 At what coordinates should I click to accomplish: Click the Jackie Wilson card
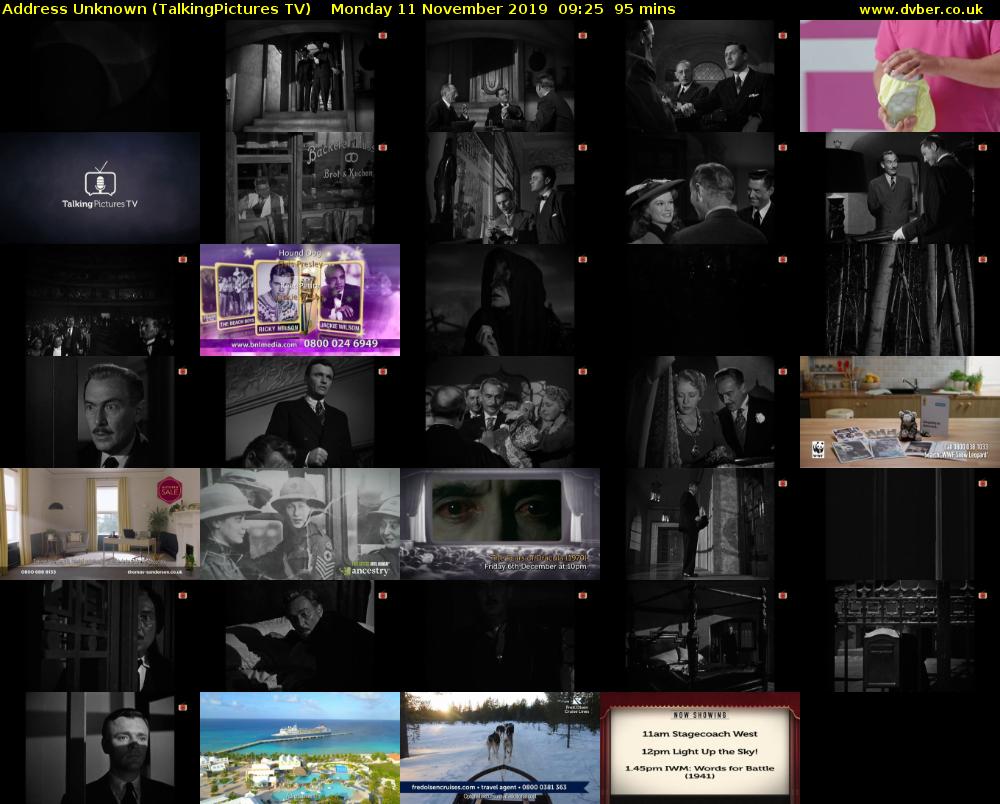[x=340, y=296]
